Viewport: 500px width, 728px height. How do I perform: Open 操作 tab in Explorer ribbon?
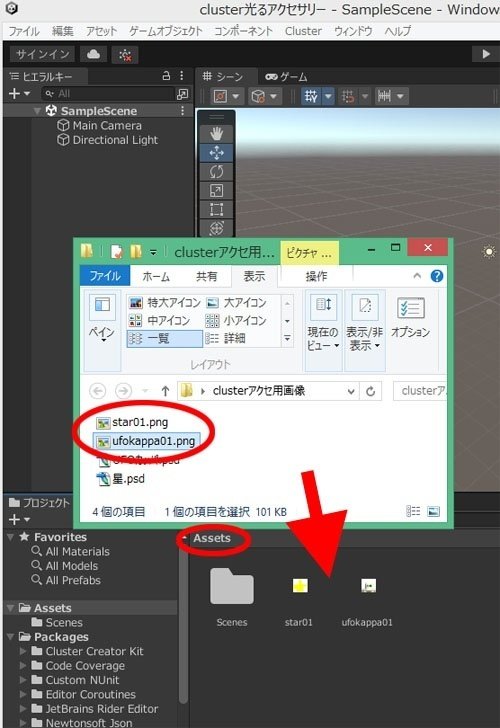[316, 276]
